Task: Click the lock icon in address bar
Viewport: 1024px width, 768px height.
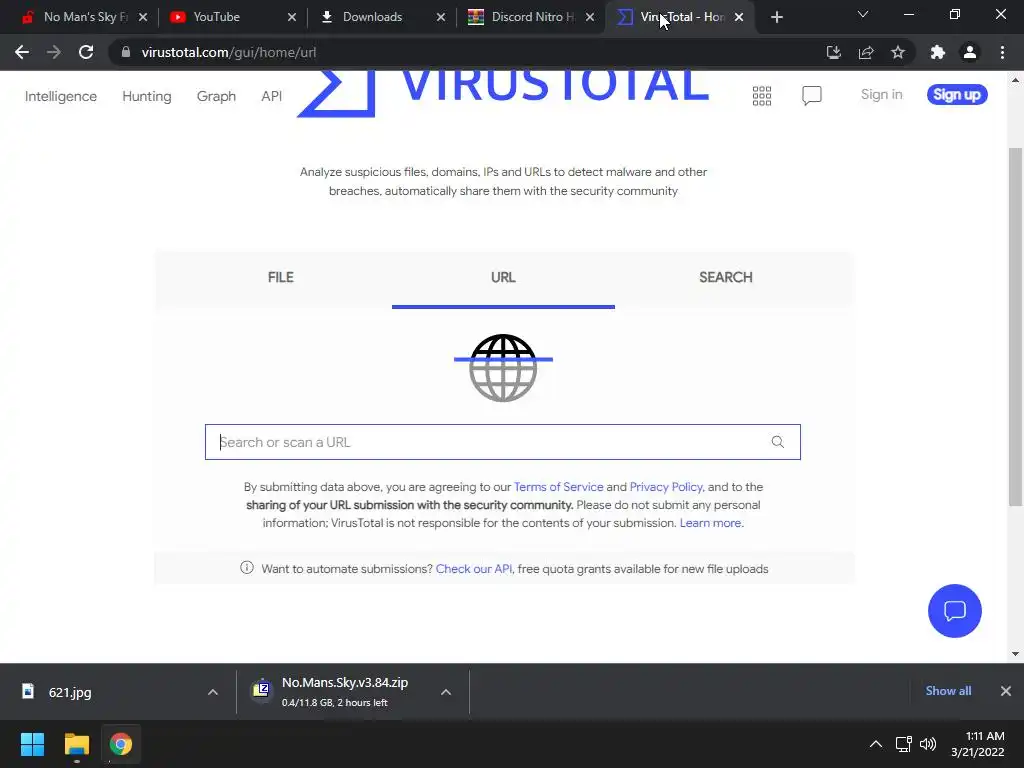Action: click(126, 52)
